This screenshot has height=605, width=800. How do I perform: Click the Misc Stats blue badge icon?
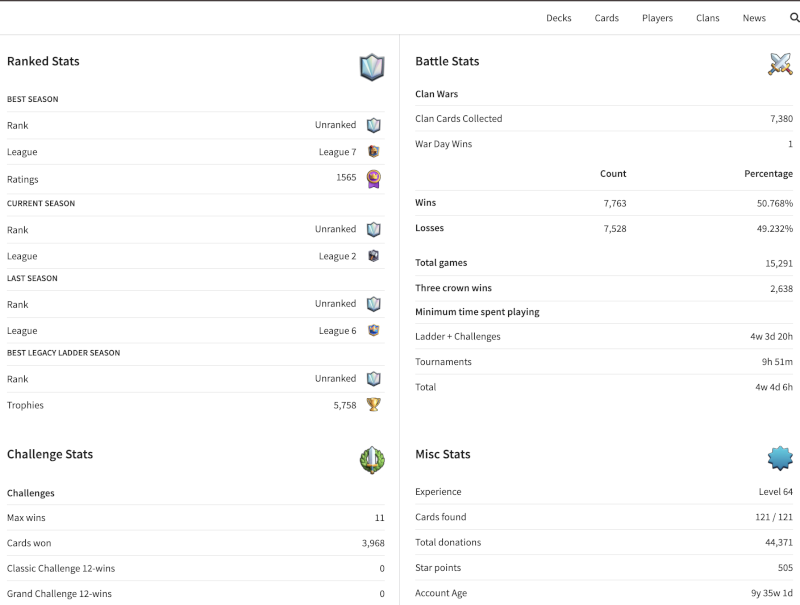pyautogui.click(x=780, y=458)
